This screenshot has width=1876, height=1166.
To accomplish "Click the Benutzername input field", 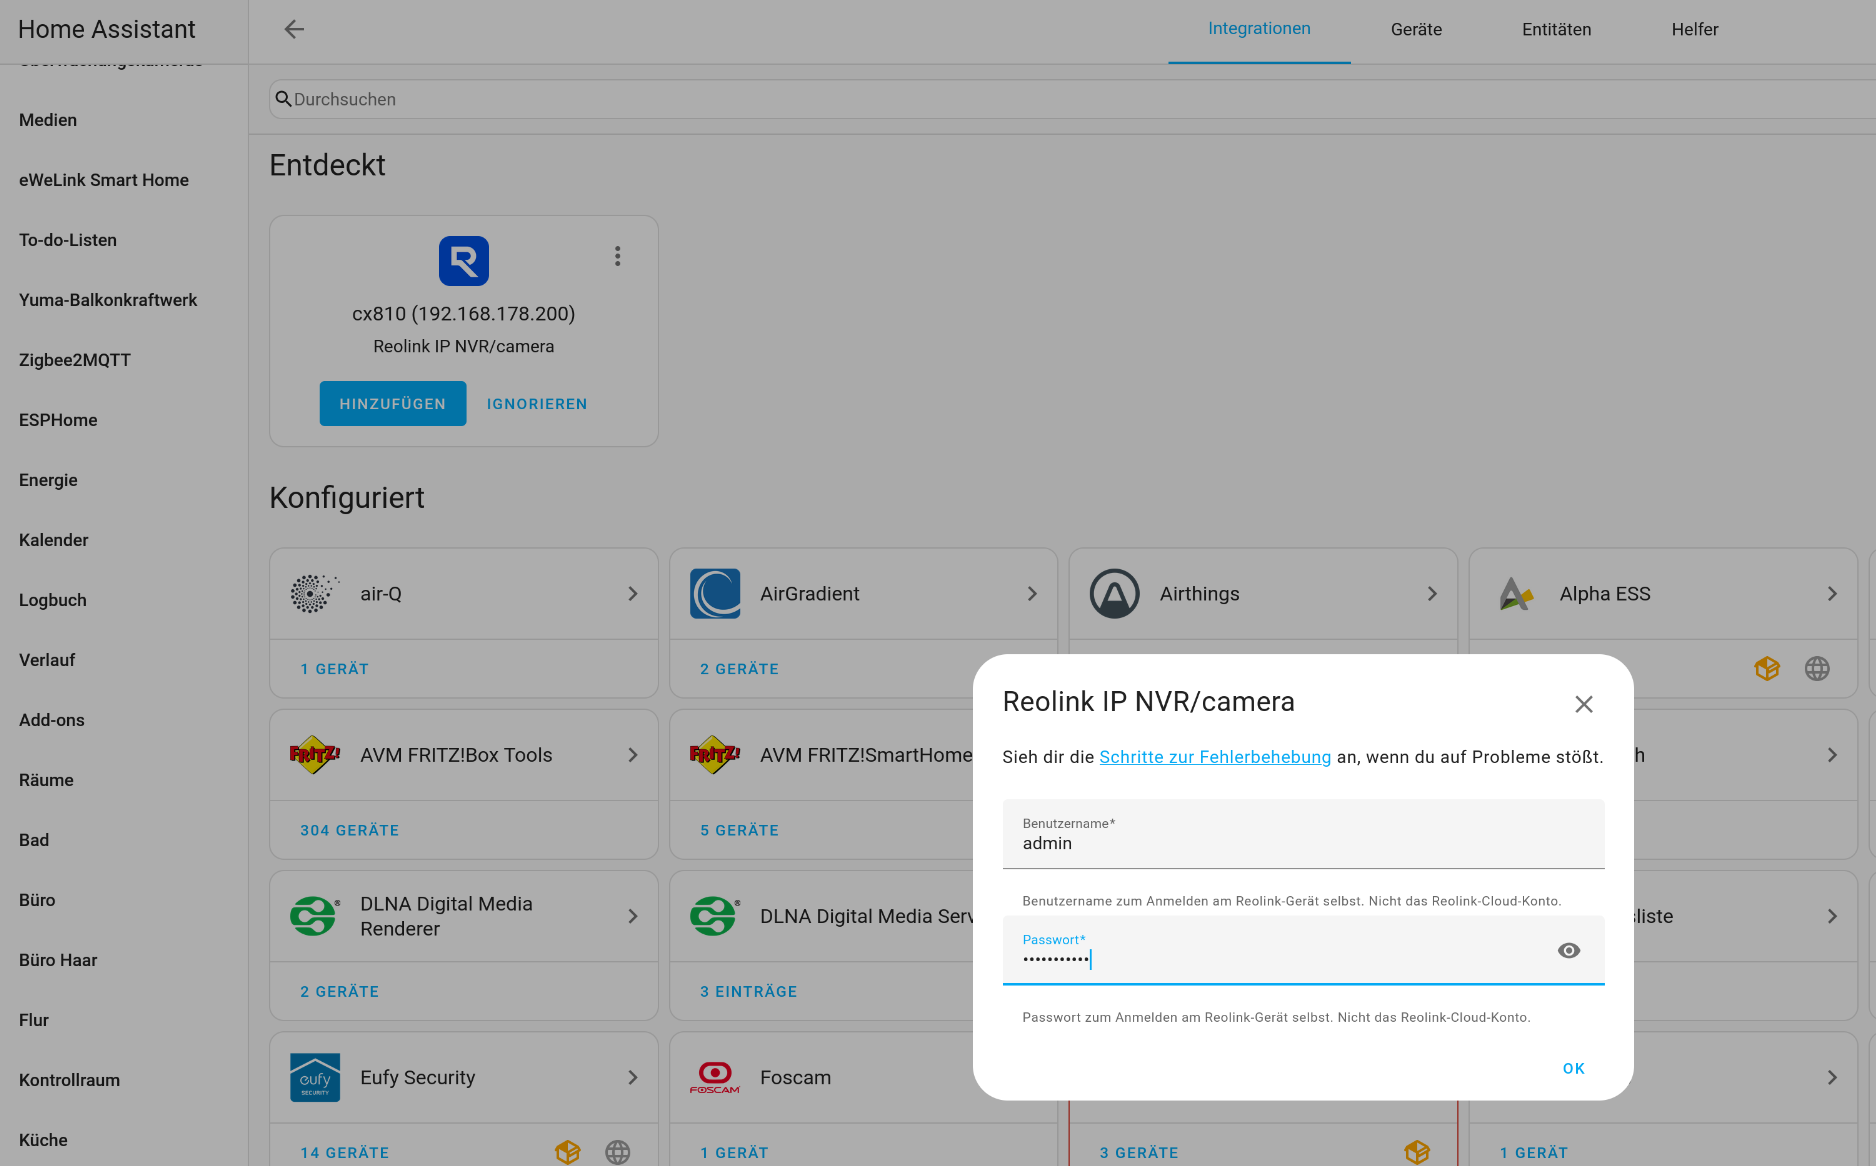I will [1303, 834].
